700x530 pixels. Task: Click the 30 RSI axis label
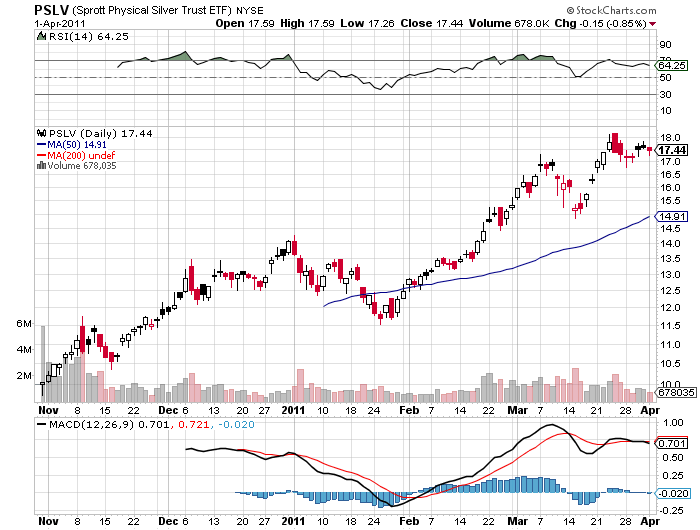click(x=666, y=95)
